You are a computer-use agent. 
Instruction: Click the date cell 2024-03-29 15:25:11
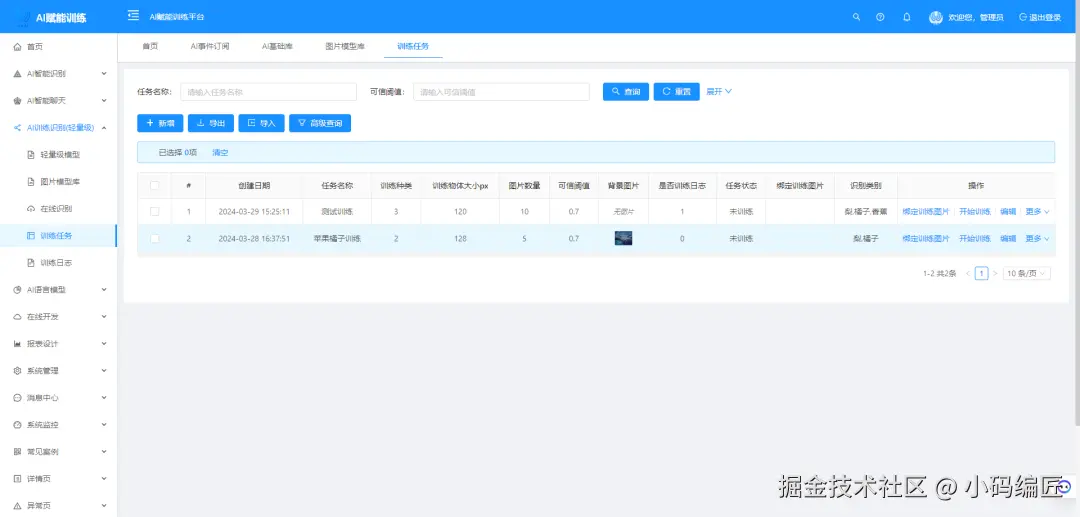pyautogui.click(x=254, y=212)
